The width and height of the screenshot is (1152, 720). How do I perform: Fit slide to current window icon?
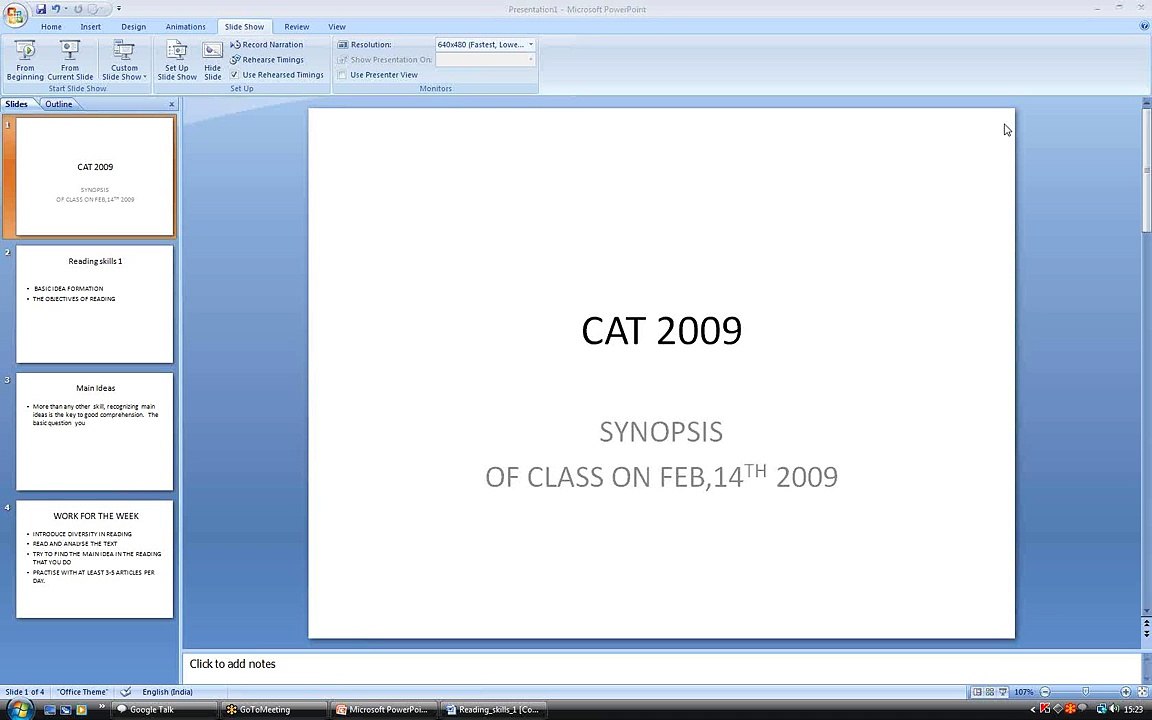1142,692
